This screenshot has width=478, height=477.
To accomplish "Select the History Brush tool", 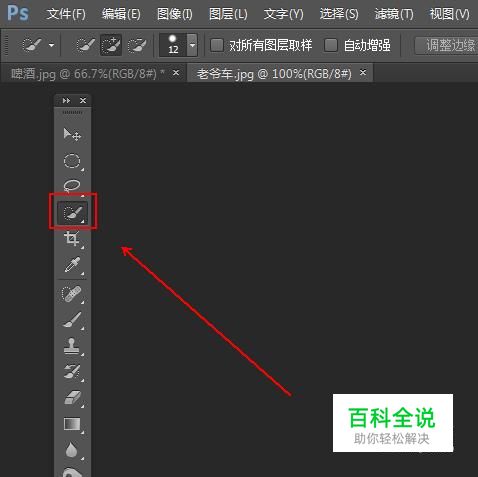I will [72, 371].
